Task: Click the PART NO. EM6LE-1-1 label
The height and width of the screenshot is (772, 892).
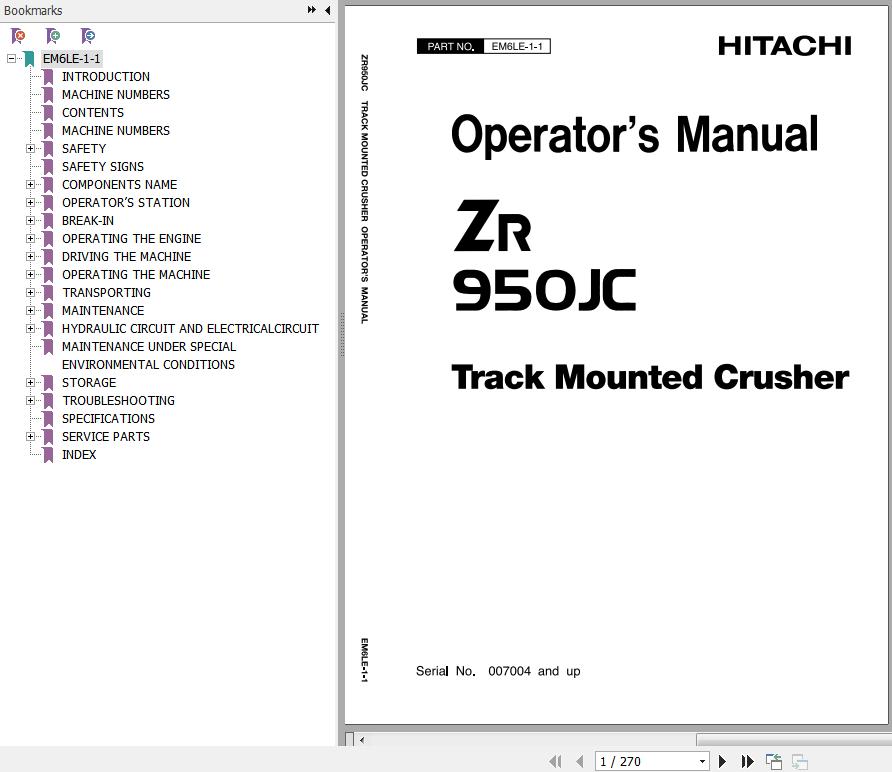Action: pos(484,46)
